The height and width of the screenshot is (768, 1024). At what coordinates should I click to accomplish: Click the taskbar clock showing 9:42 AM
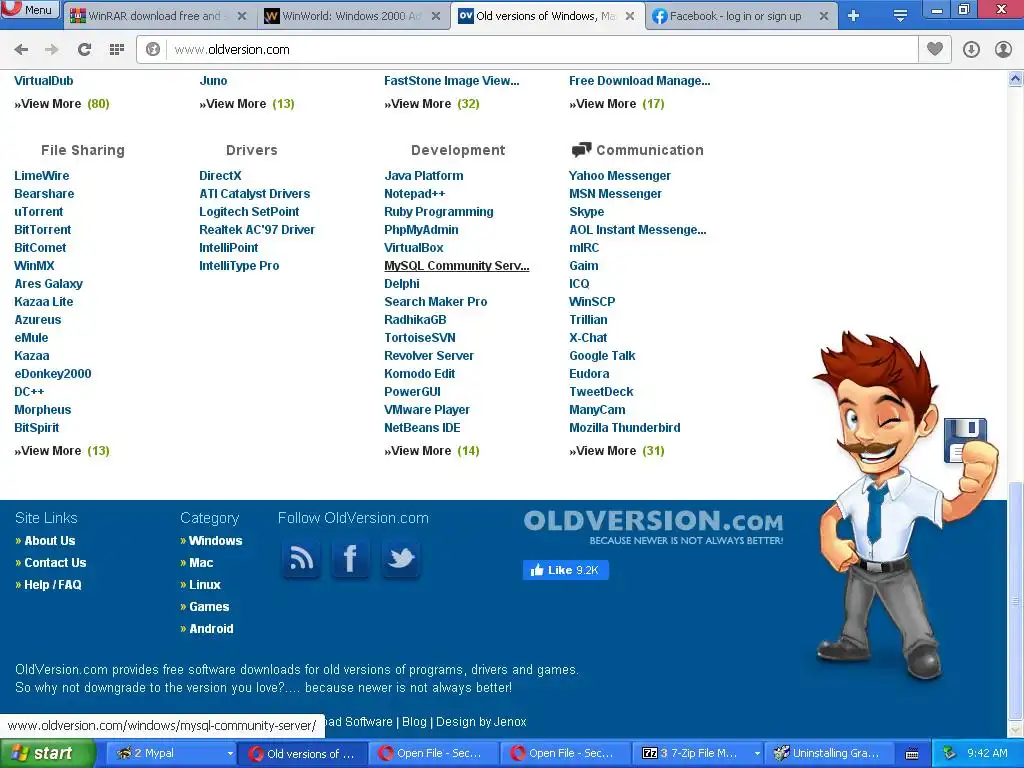point(987,754)
